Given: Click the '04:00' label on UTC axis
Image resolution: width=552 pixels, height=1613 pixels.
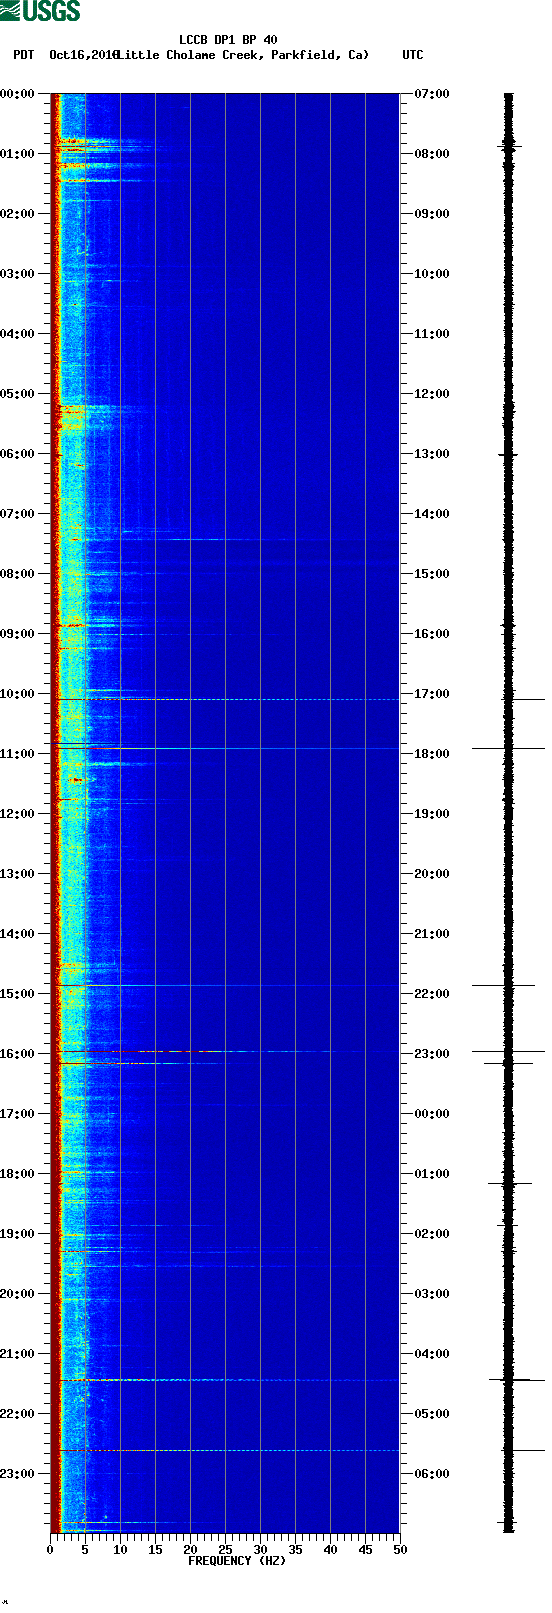Looking at the screenshot, I should [432, 1354].
